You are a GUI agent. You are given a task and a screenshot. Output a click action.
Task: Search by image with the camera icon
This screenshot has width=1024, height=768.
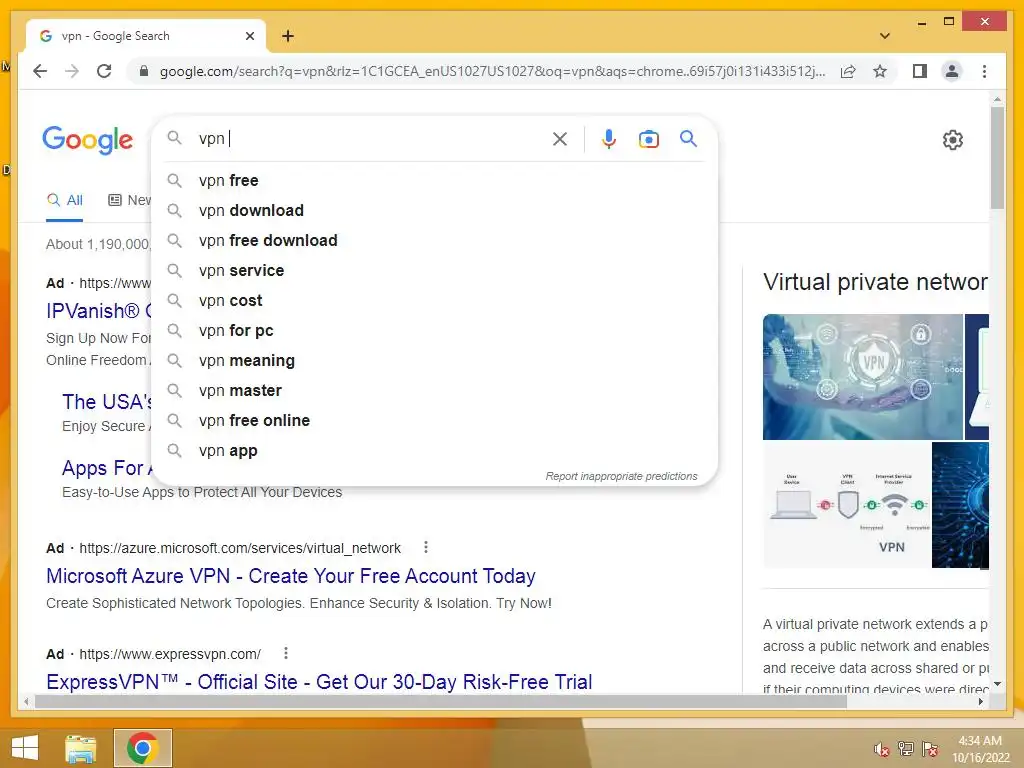[x=648, y=138]
